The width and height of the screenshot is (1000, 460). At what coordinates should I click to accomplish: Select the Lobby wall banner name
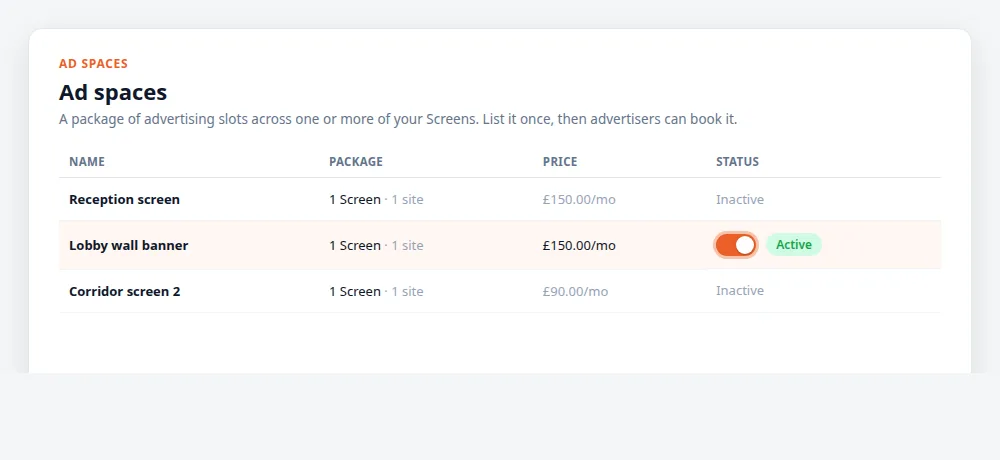(x=128, y=246)
